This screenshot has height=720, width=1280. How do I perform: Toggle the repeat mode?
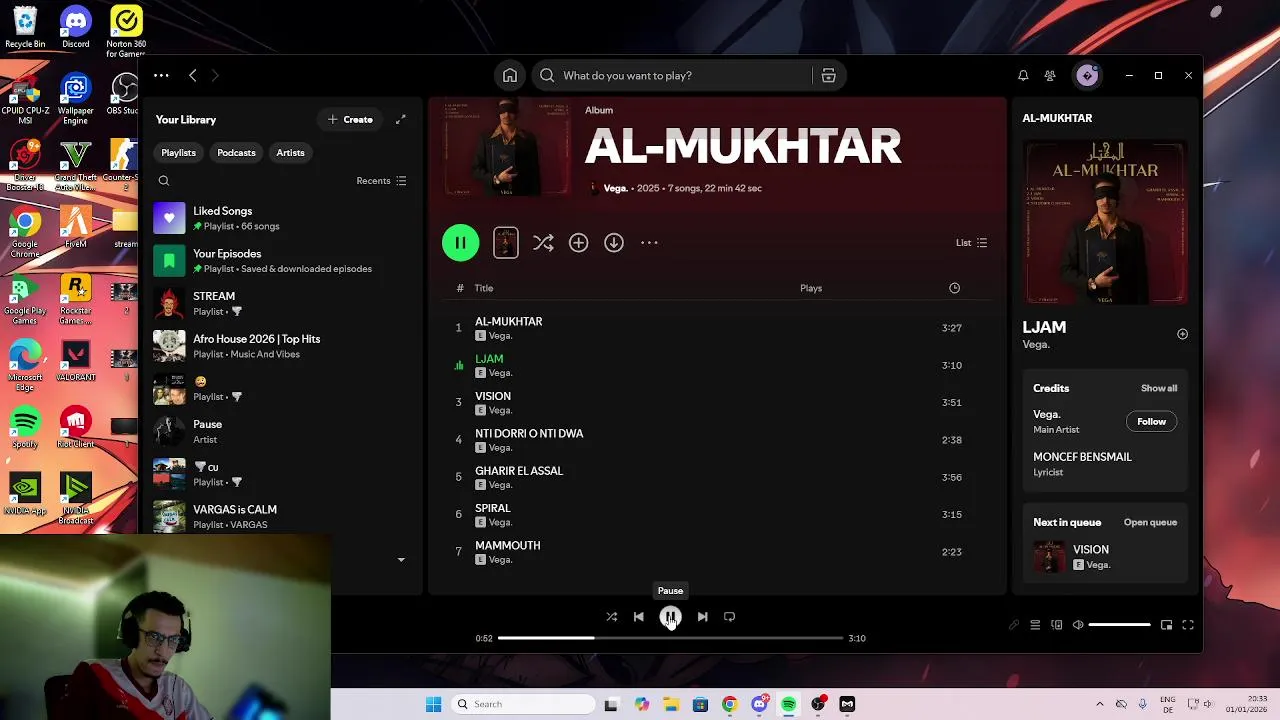point(729,617)
